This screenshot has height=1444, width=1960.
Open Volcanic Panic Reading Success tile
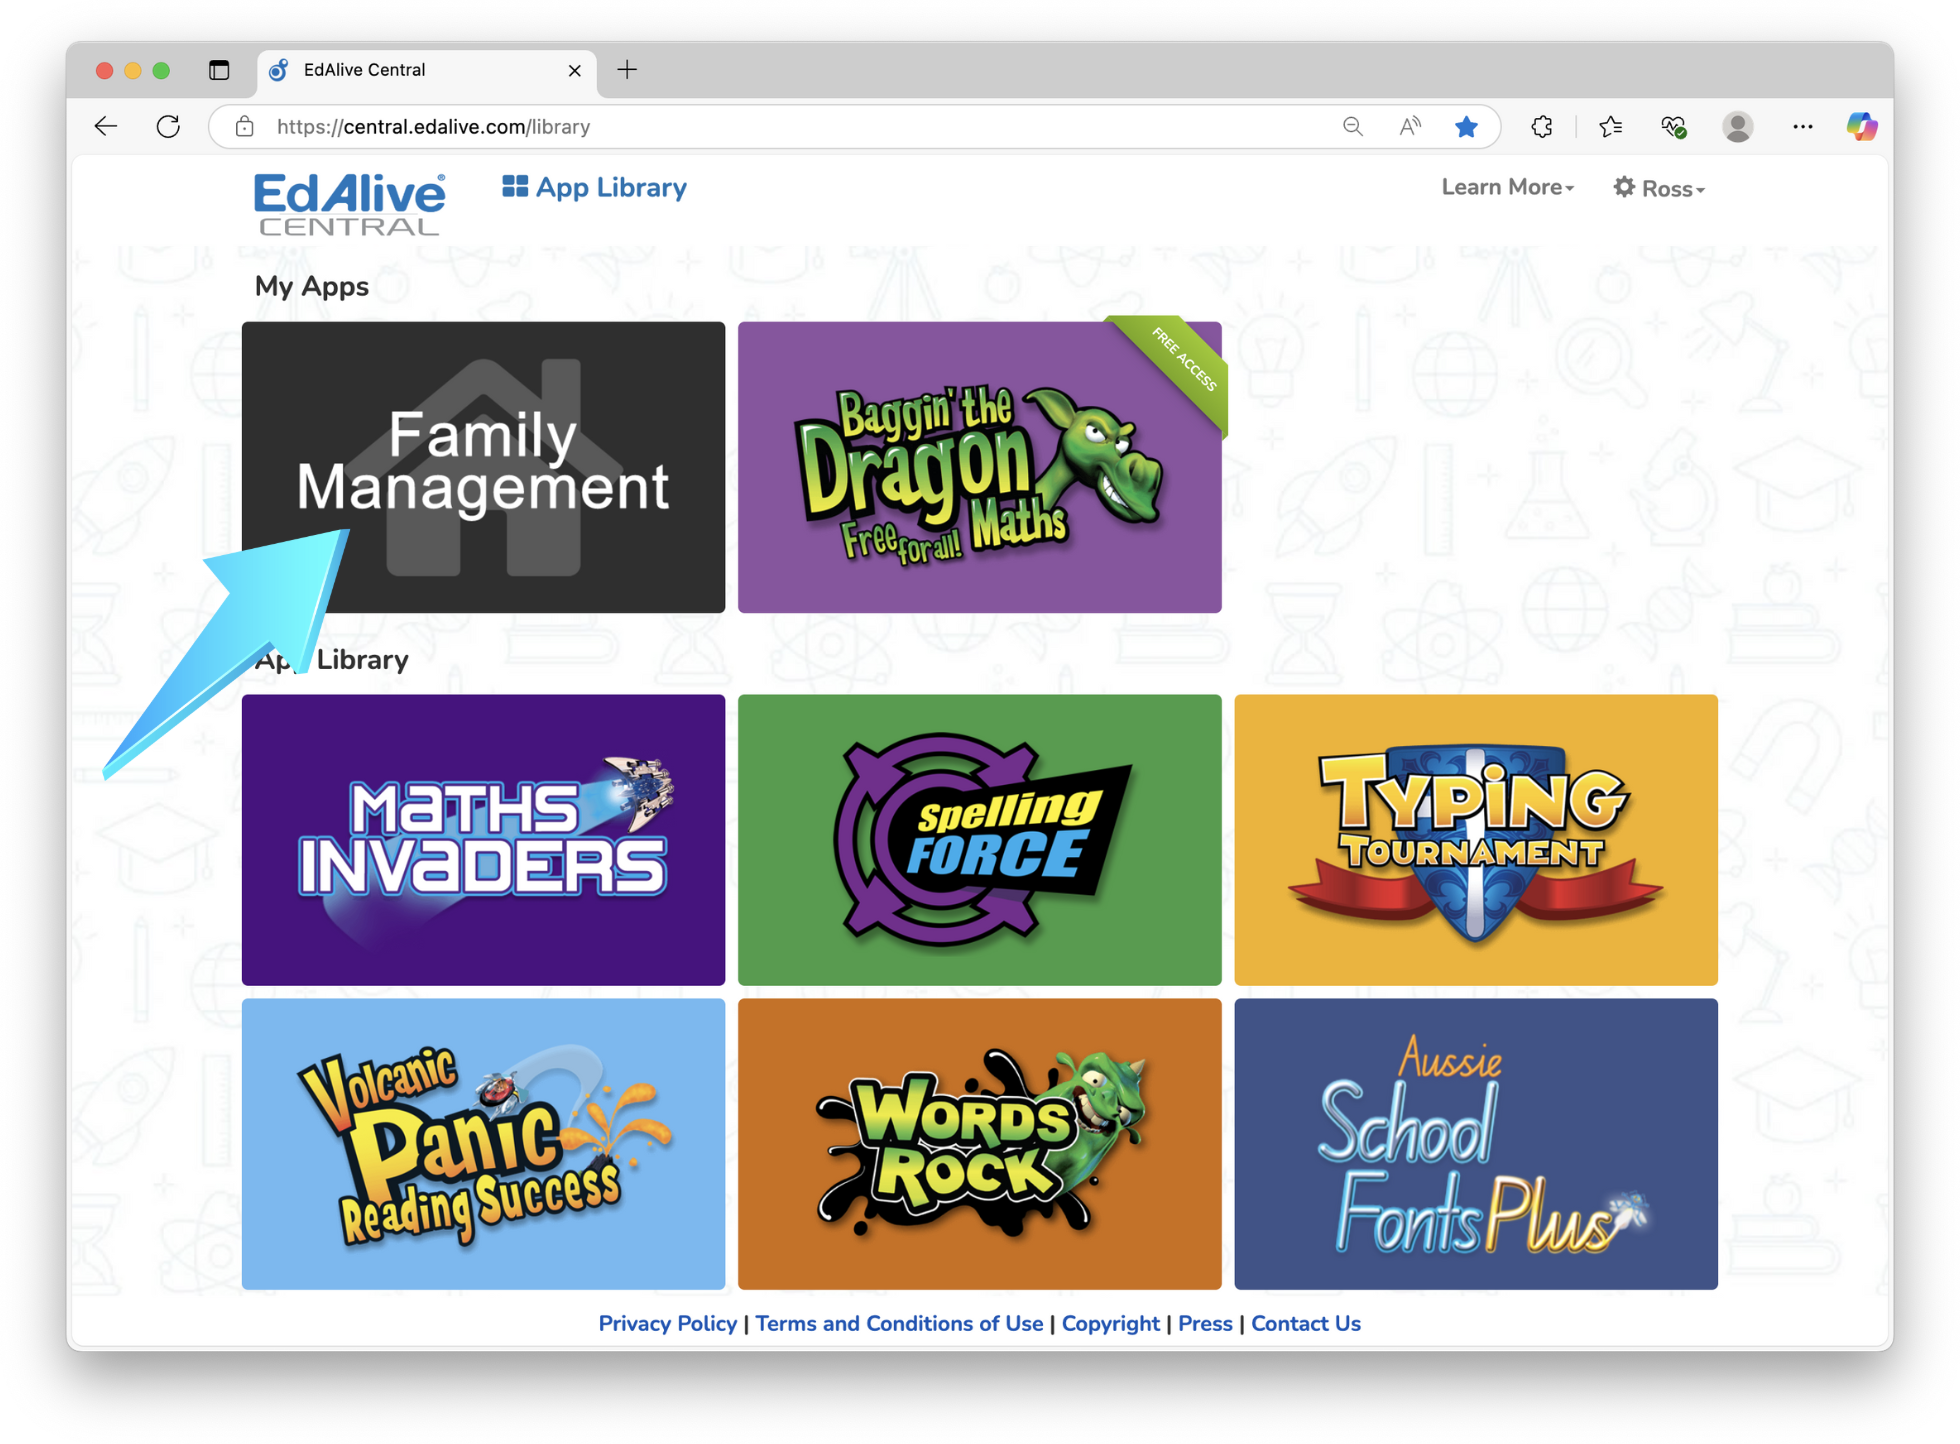(x=483, y=1144)
